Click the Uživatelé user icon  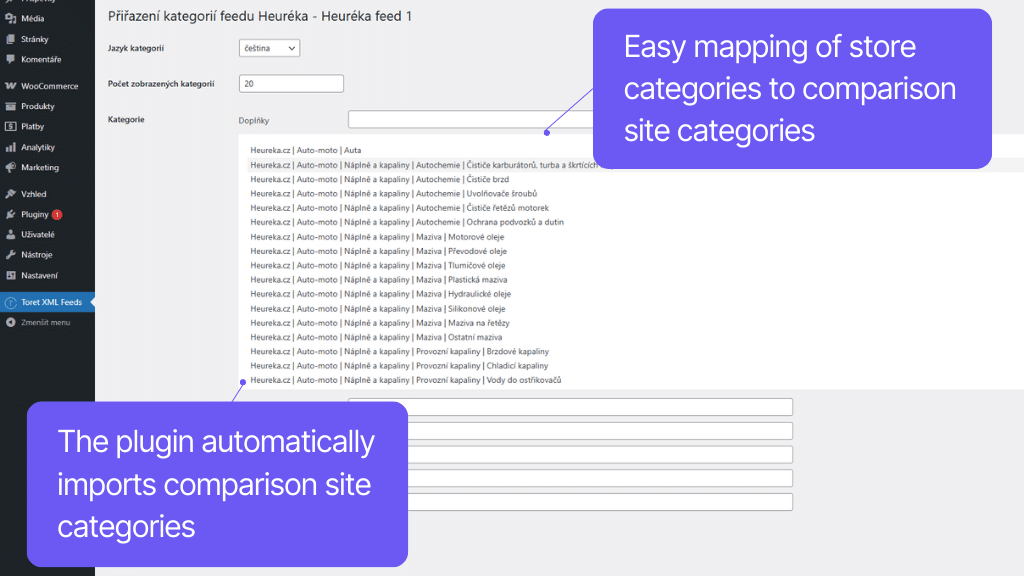coord(10,234)
